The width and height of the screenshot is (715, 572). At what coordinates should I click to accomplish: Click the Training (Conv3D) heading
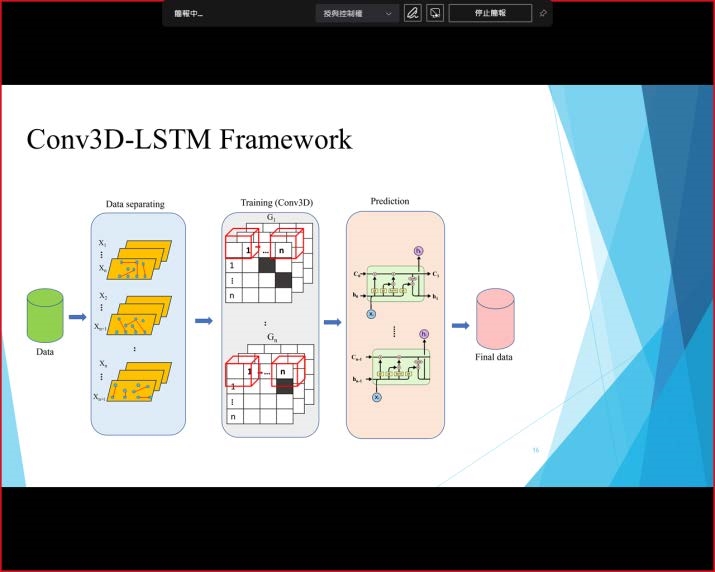(x=277, y=203)
